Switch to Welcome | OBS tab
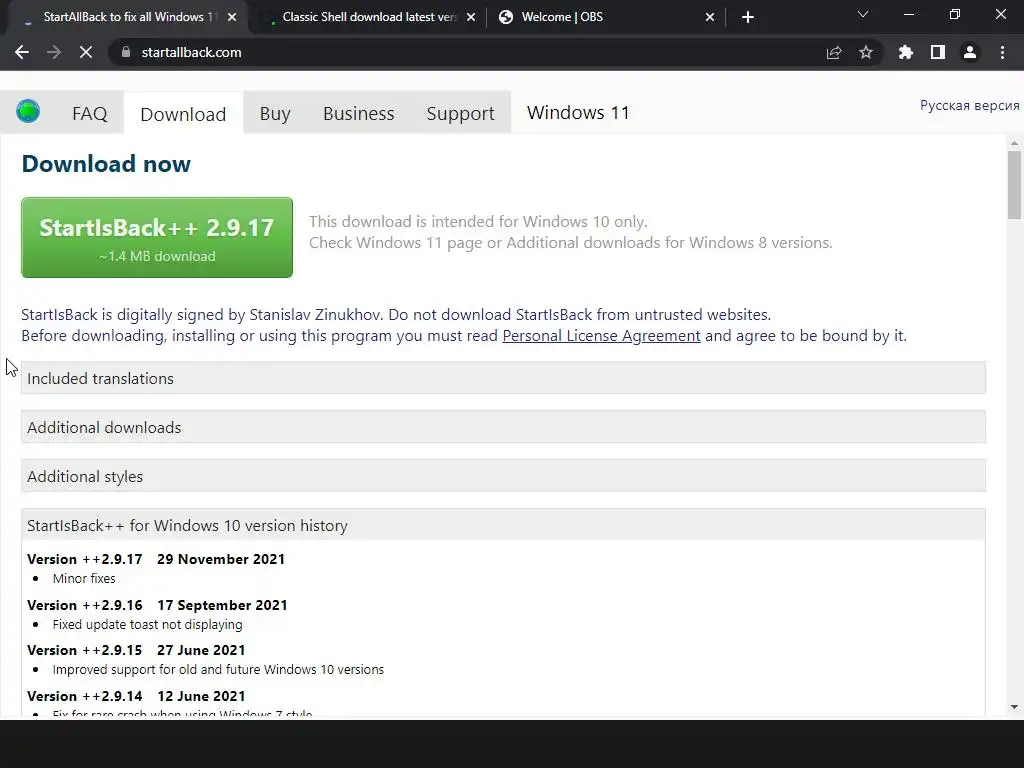Viewport: 1024px width, 768px height. point(606,17)
